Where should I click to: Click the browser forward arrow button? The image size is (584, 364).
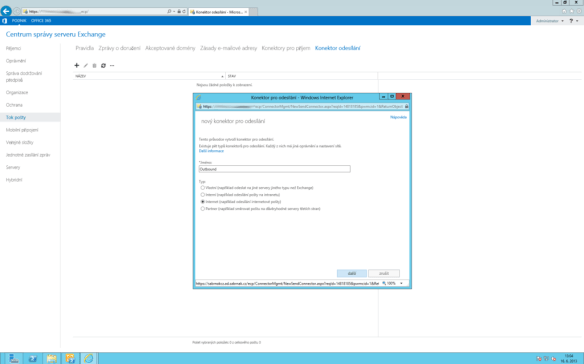pyautogui.click(x=17, y=11)
